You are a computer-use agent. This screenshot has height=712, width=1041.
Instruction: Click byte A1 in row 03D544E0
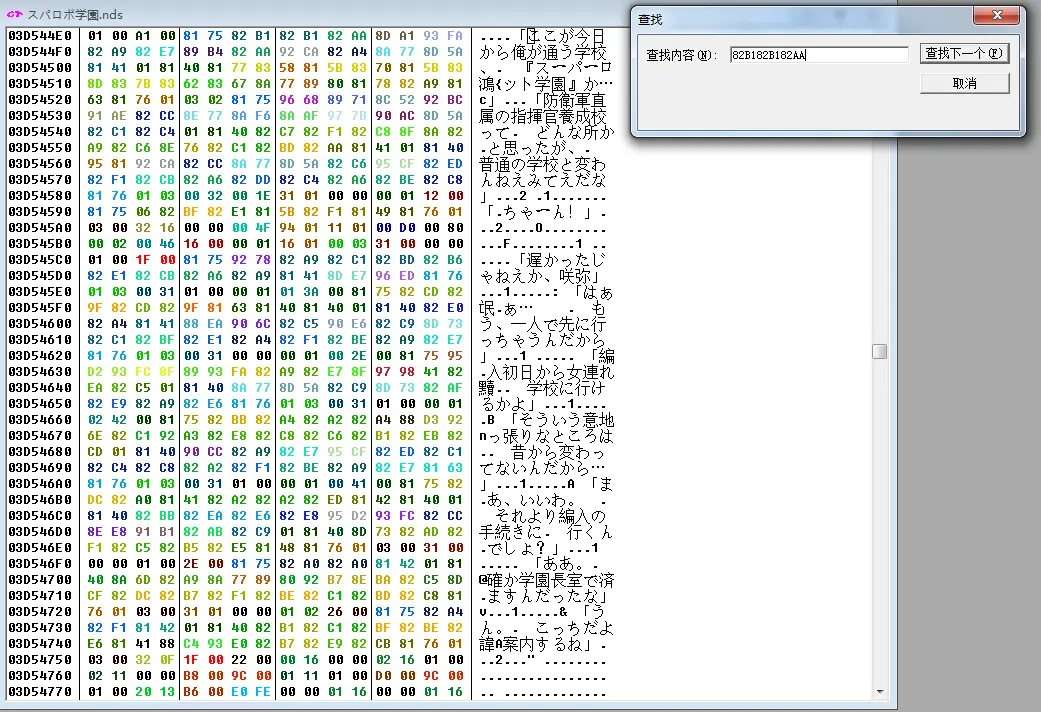click(142, 36)
